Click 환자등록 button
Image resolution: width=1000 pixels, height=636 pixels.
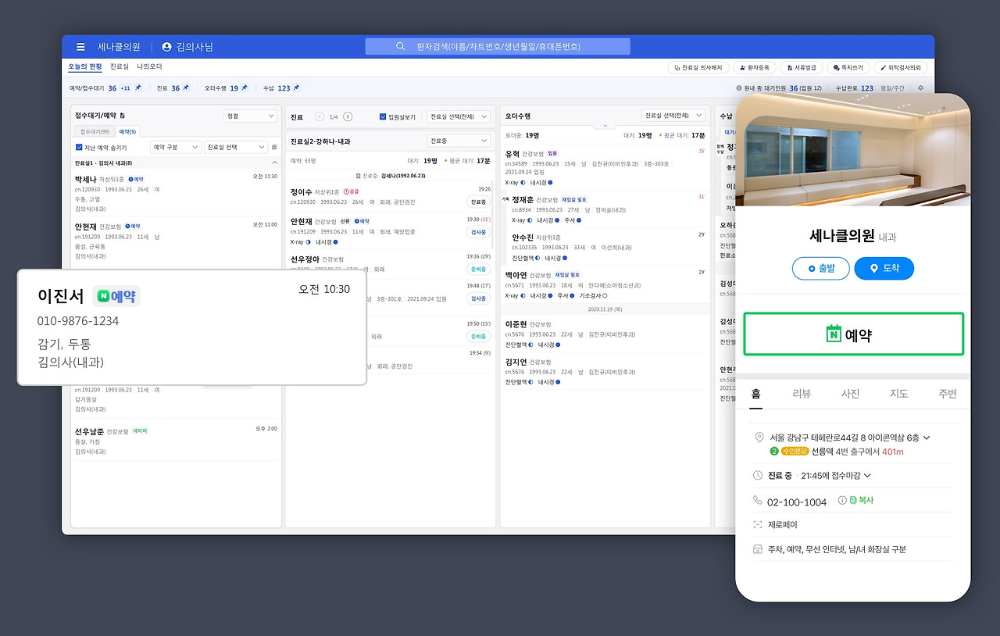pyautogui.click(x=754, y=67)
